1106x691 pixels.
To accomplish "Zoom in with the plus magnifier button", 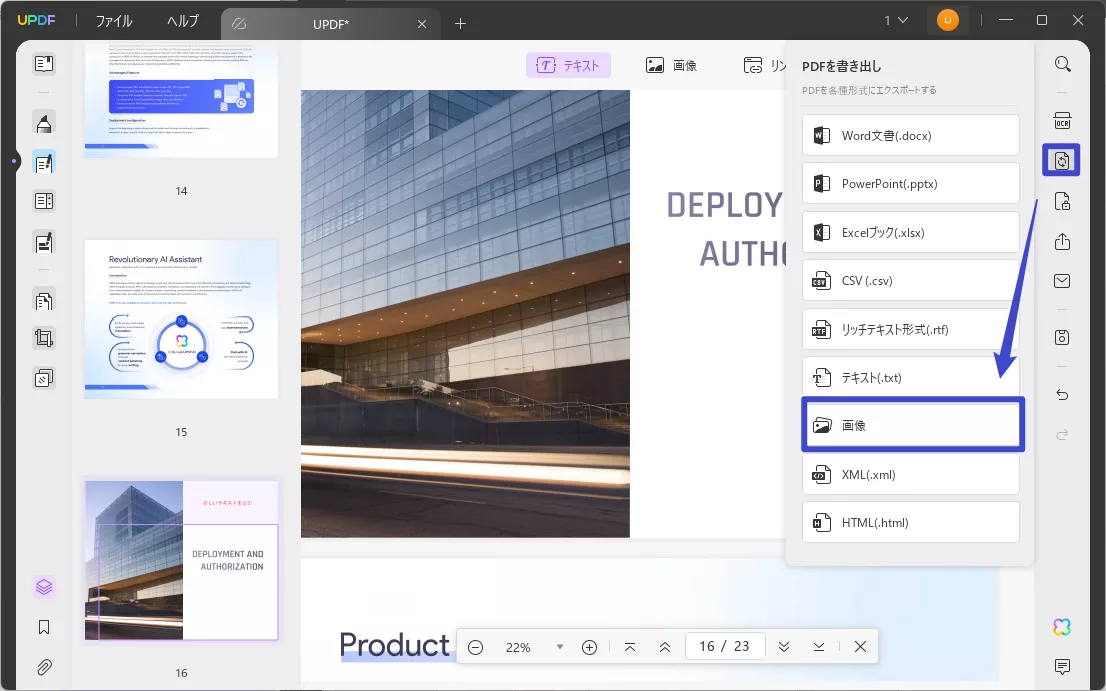I will (x=590, y=647).
